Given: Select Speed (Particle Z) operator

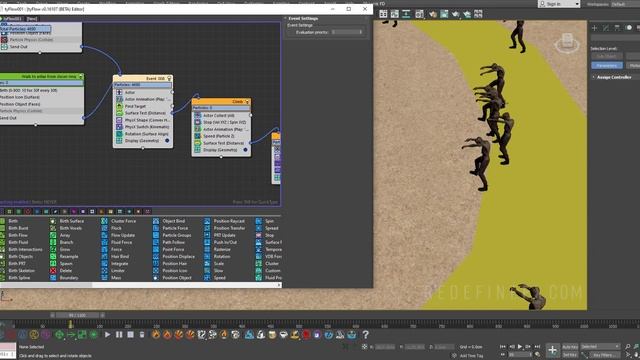Looking at the screenshot, I should coord(221,136).
